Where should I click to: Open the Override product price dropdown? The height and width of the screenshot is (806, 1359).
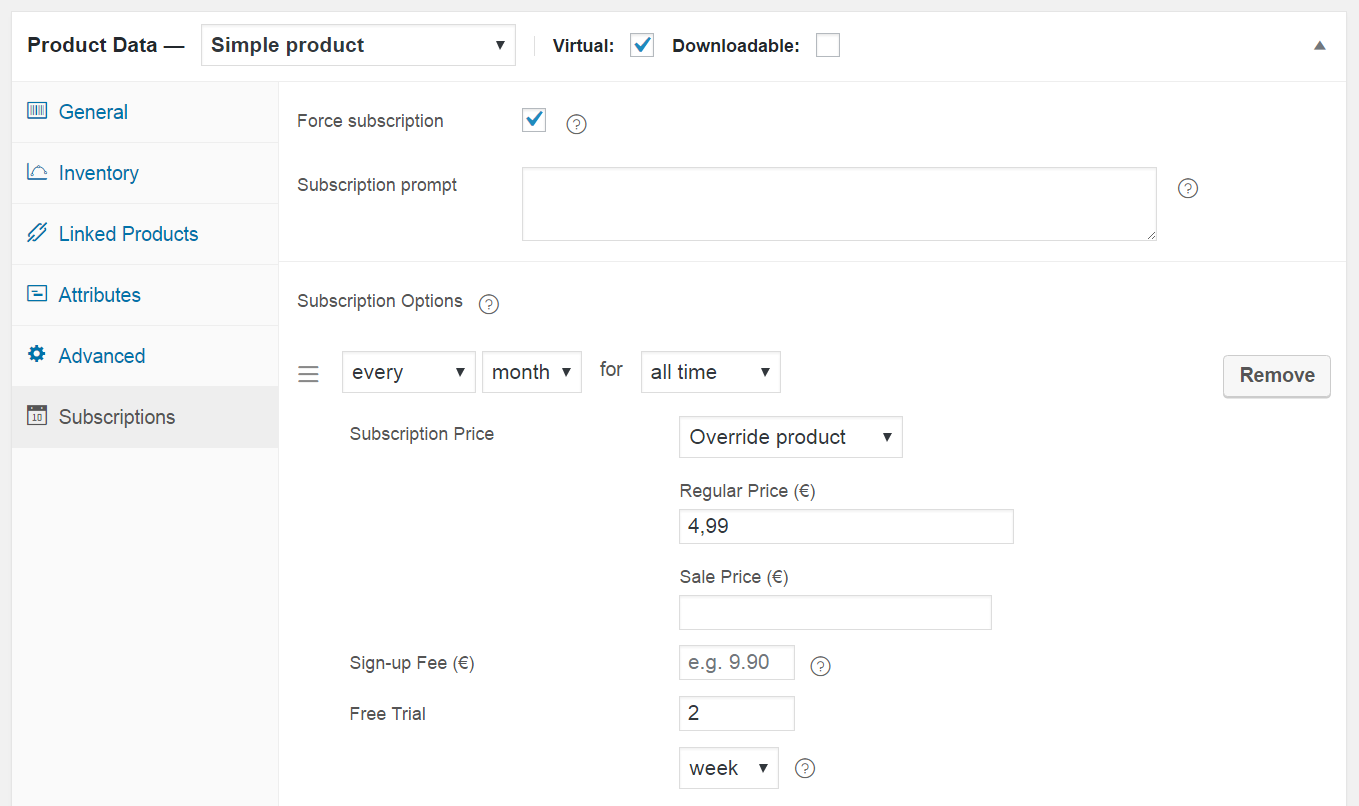(x=790, y=437)
